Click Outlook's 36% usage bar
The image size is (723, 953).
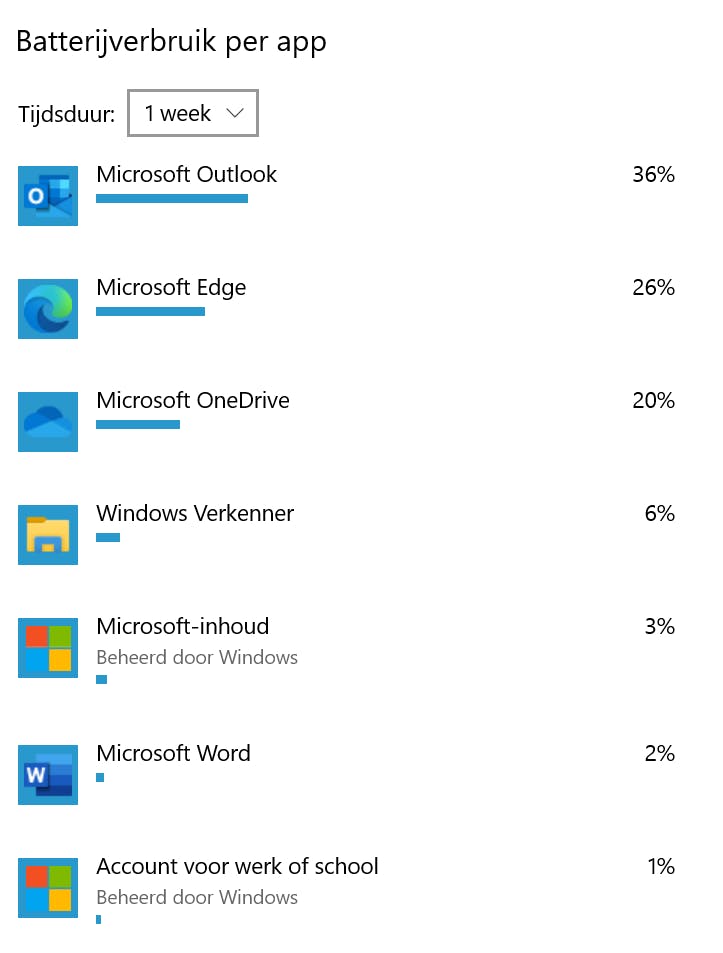[x=171, y=199]
